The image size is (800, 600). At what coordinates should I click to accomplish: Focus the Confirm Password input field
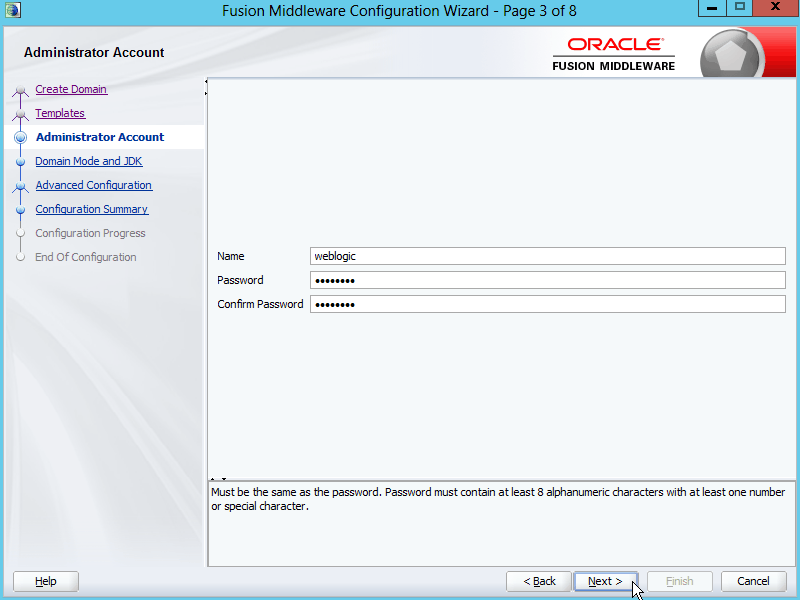tap(547, 304)
